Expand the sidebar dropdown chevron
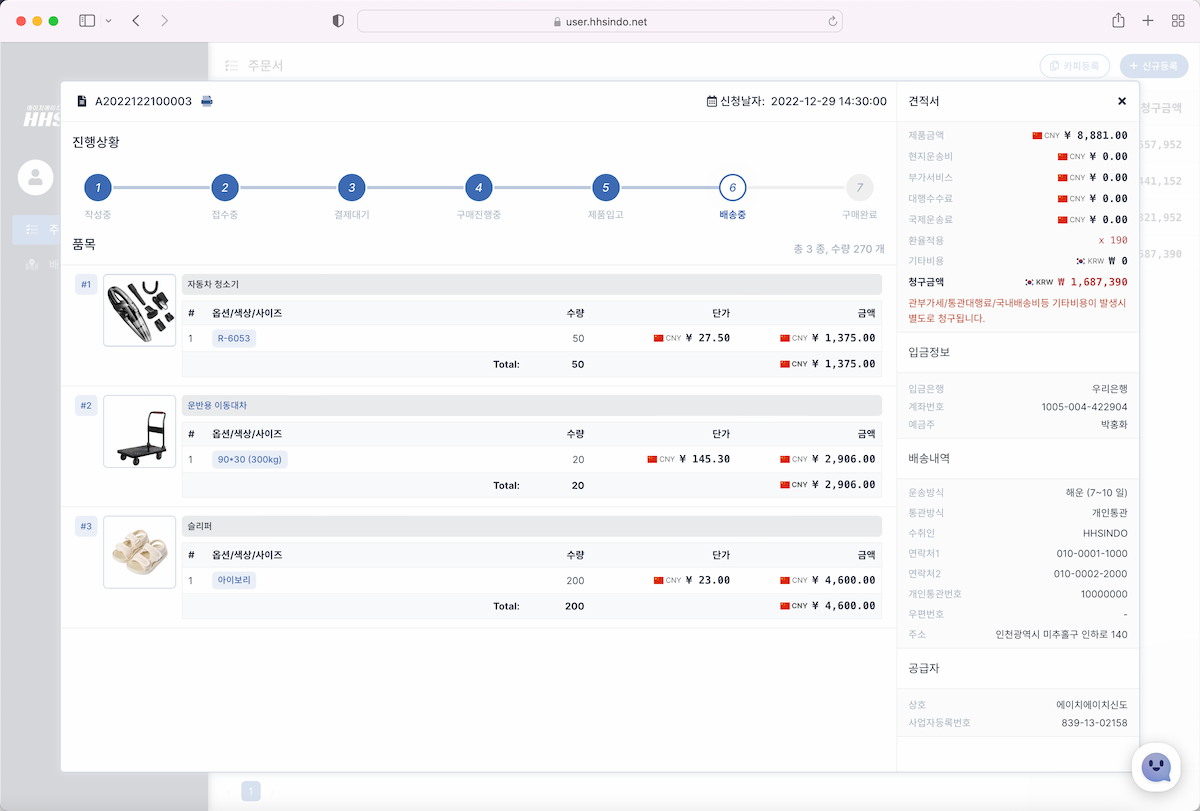Image resolution: width=1200 pixels, height=811 pixels. [x=108, y=21]
